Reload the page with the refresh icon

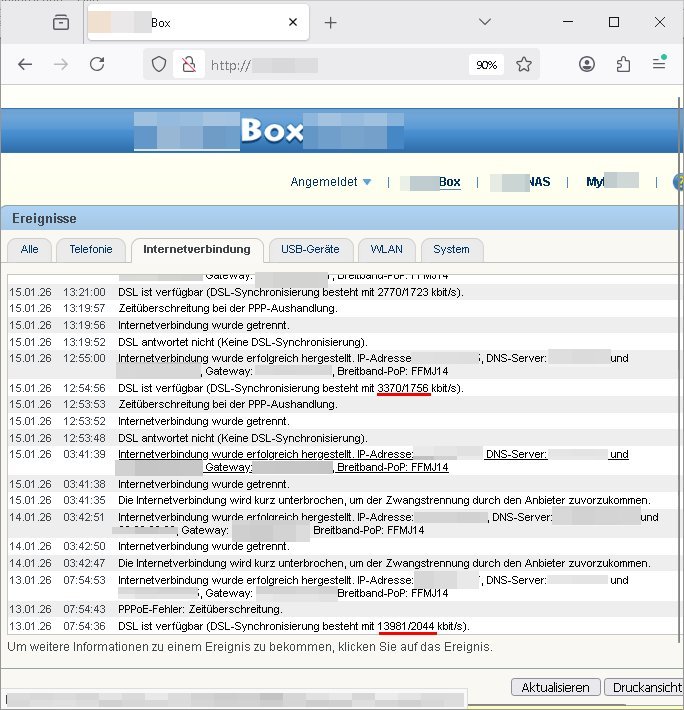(97, 64)
